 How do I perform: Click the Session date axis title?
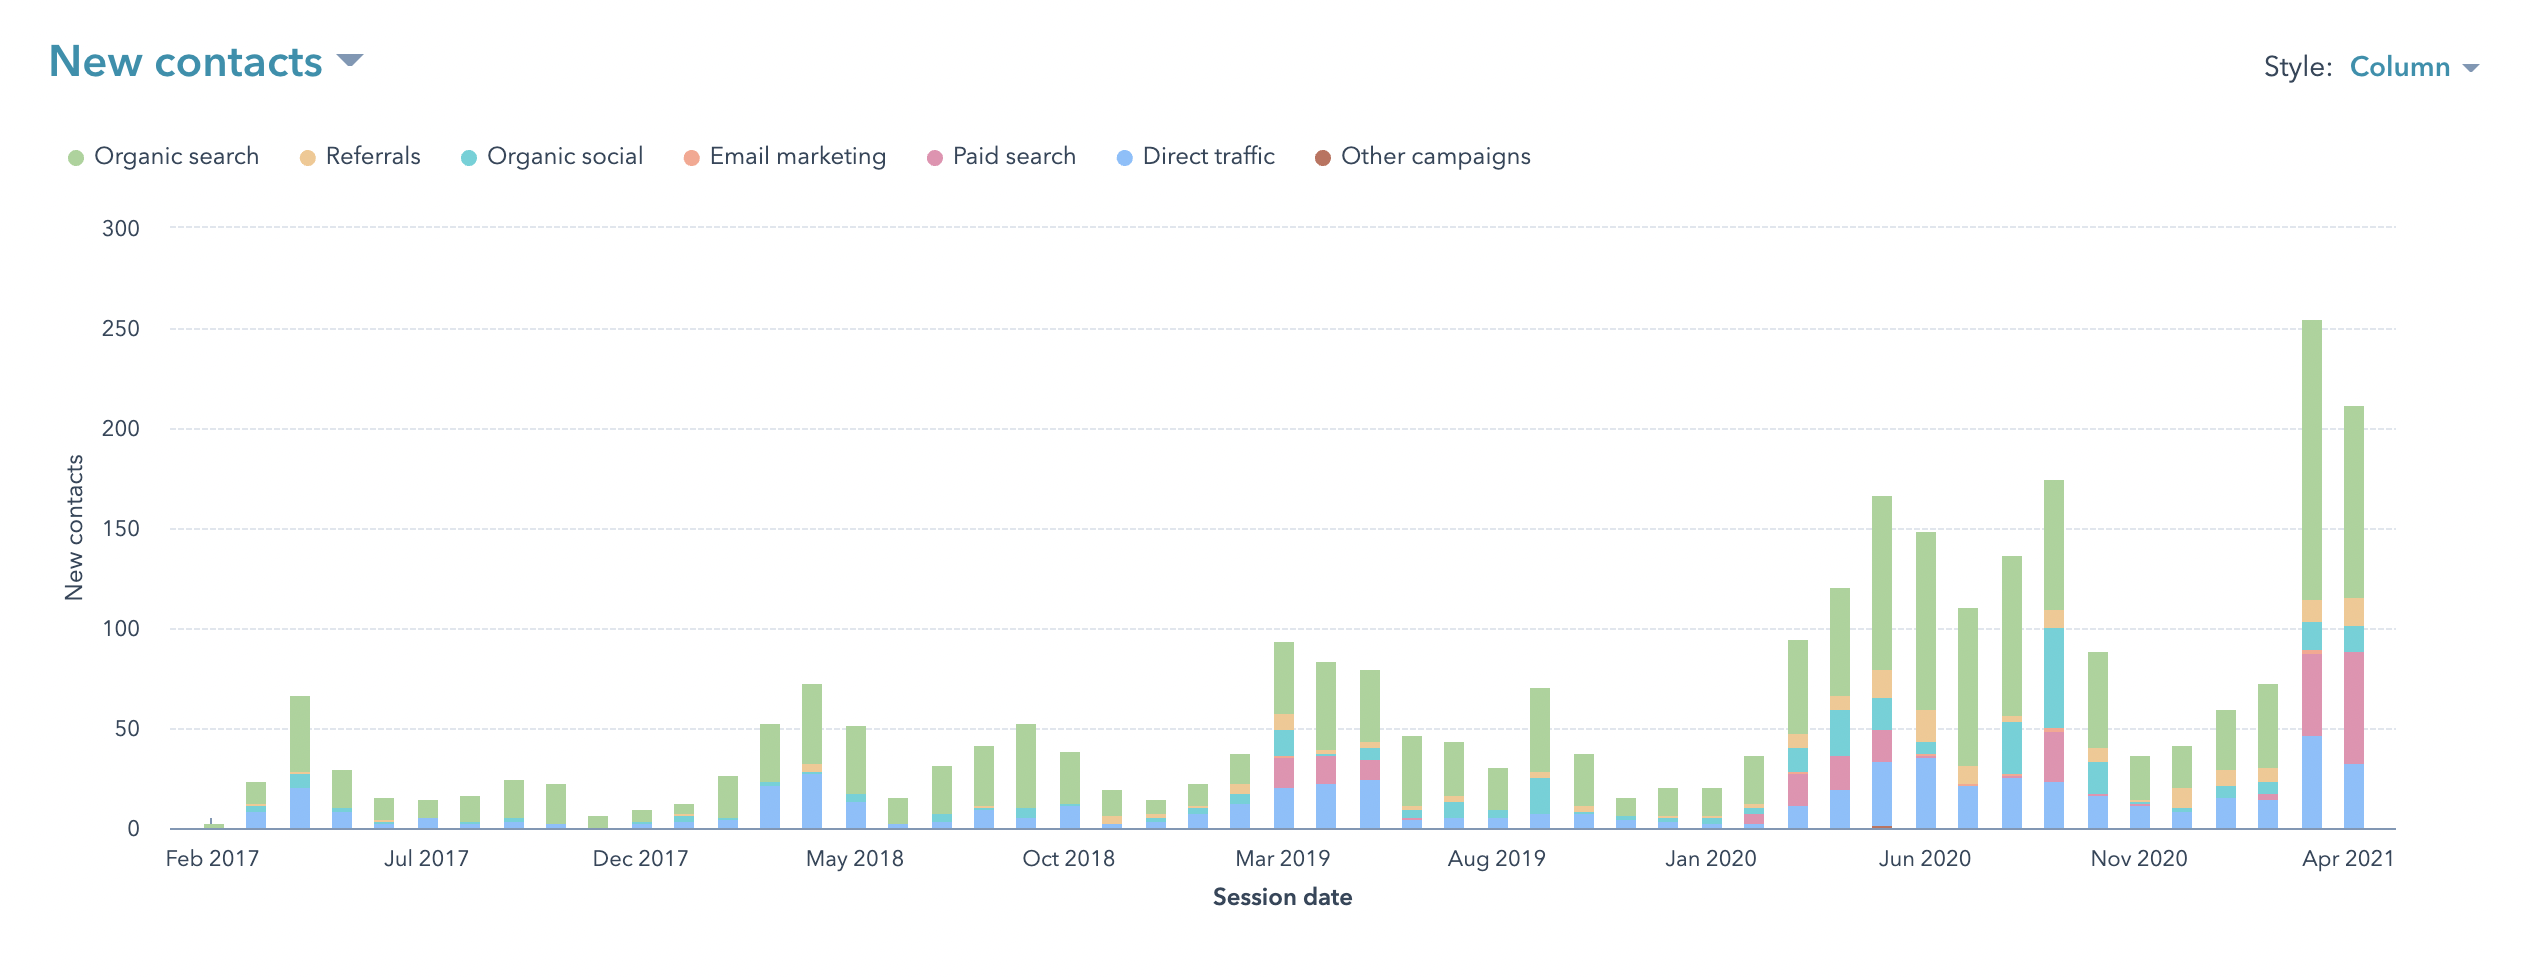tap(1283, 898)
